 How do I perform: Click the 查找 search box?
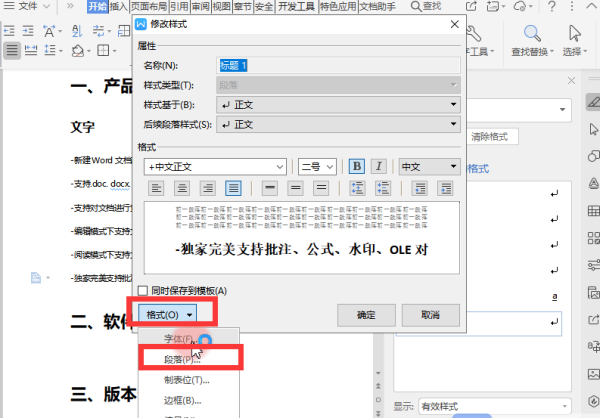pos(427,6)
